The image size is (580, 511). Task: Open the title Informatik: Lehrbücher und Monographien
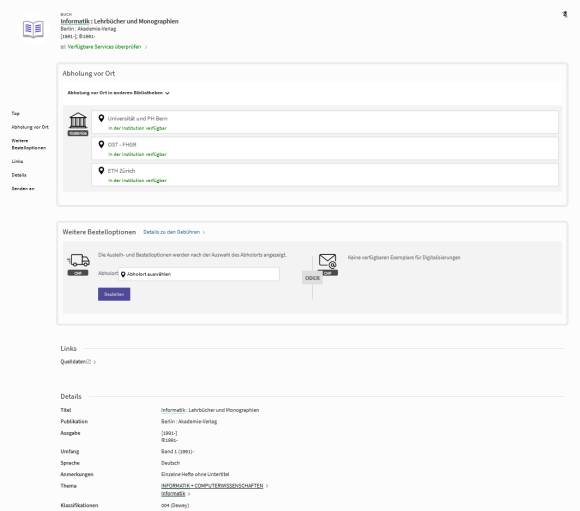click(119, 21)
